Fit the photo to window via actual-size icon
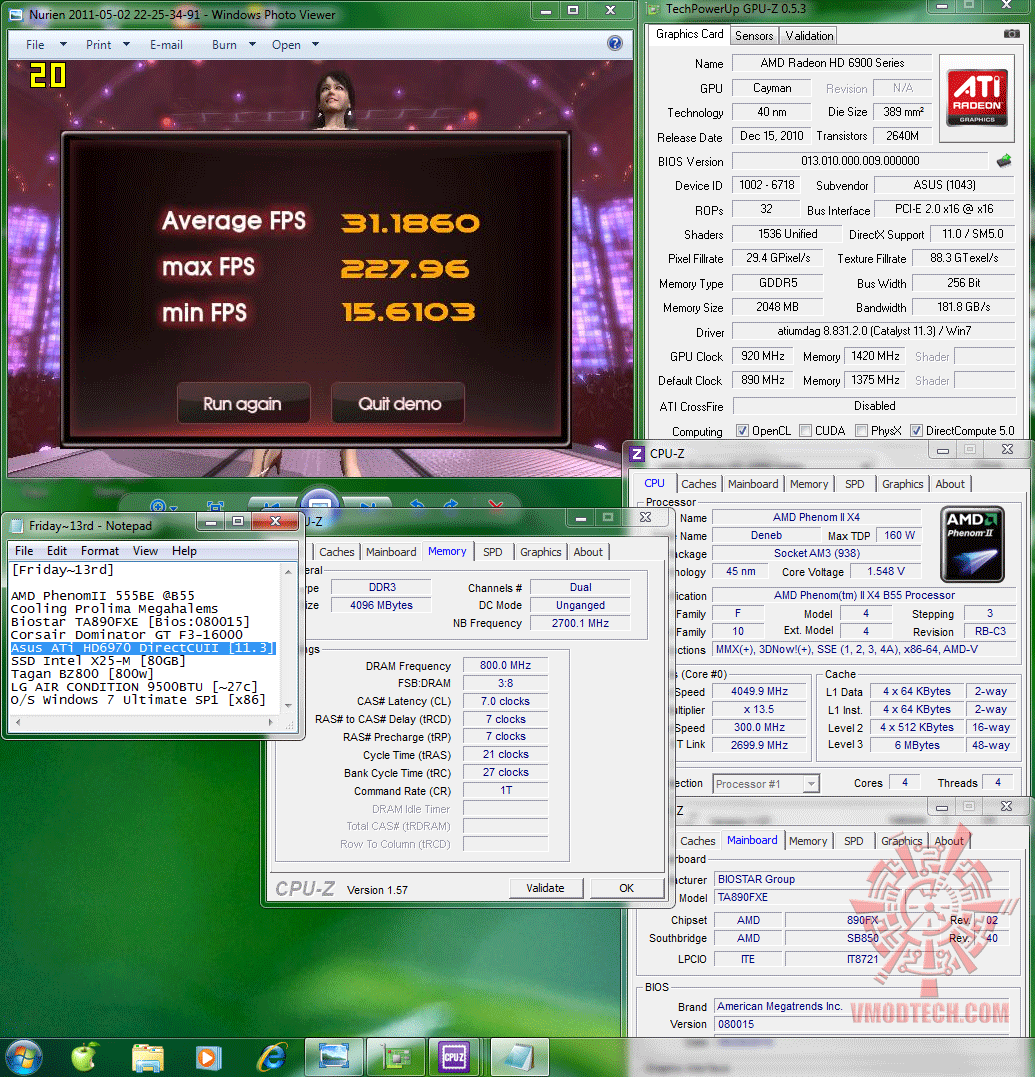Image resolution: width=1035 pixels, height=1077 pixels. (215, 506)
